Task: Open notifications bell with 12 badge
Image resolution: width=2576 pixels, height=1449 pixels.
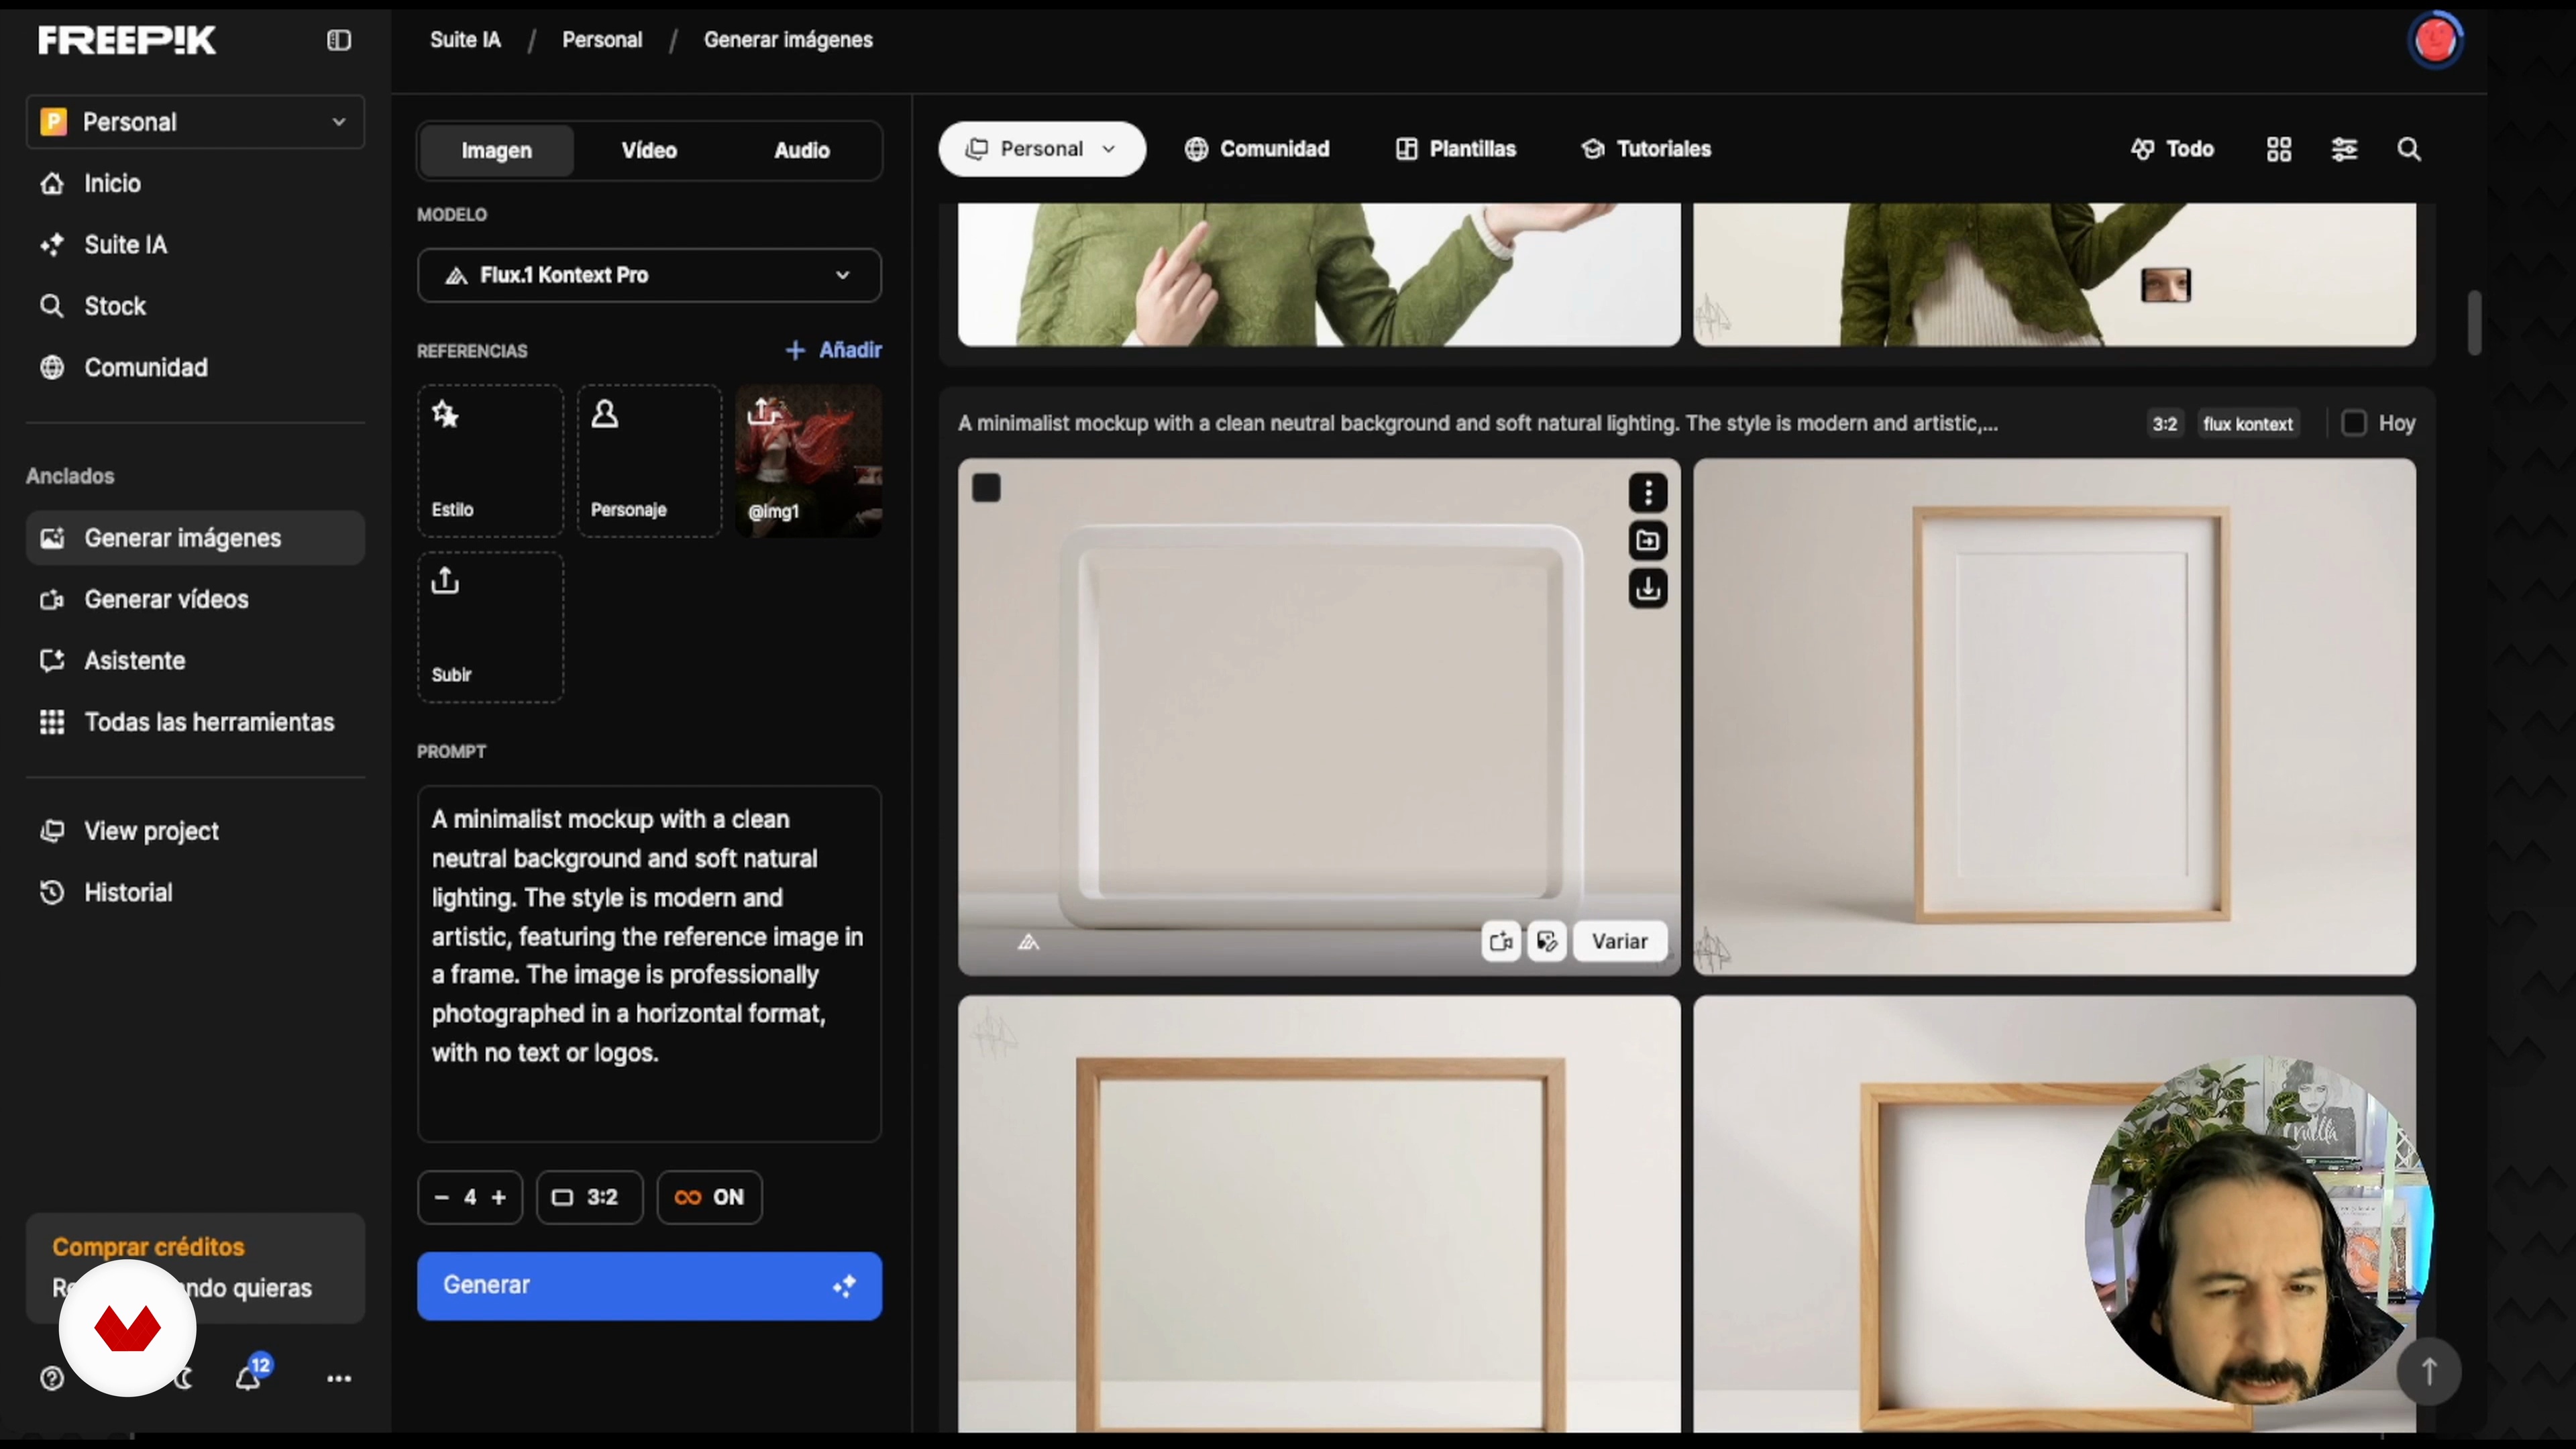Action: coord(249,1377)
